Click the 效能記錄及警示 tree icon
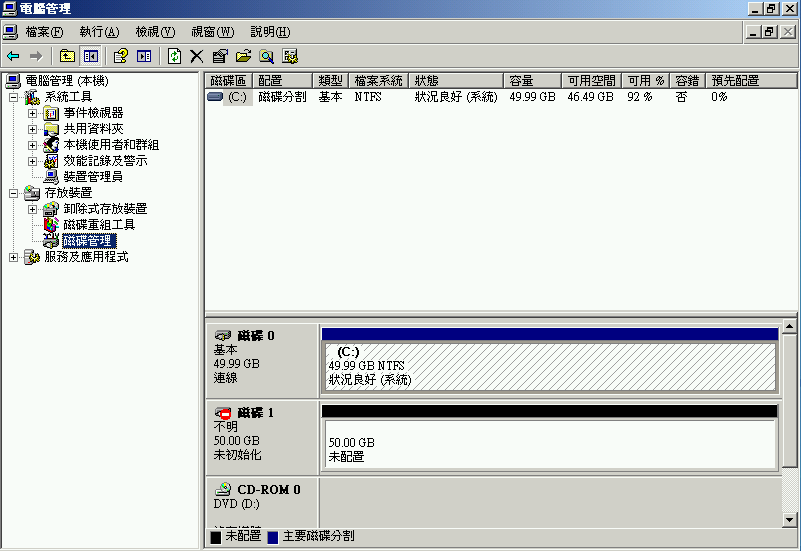 51,161
